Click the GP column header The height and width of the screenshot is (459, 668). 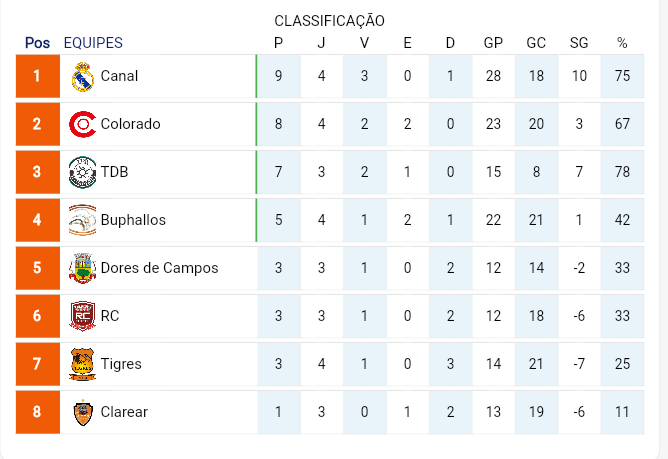coord(493,43)
